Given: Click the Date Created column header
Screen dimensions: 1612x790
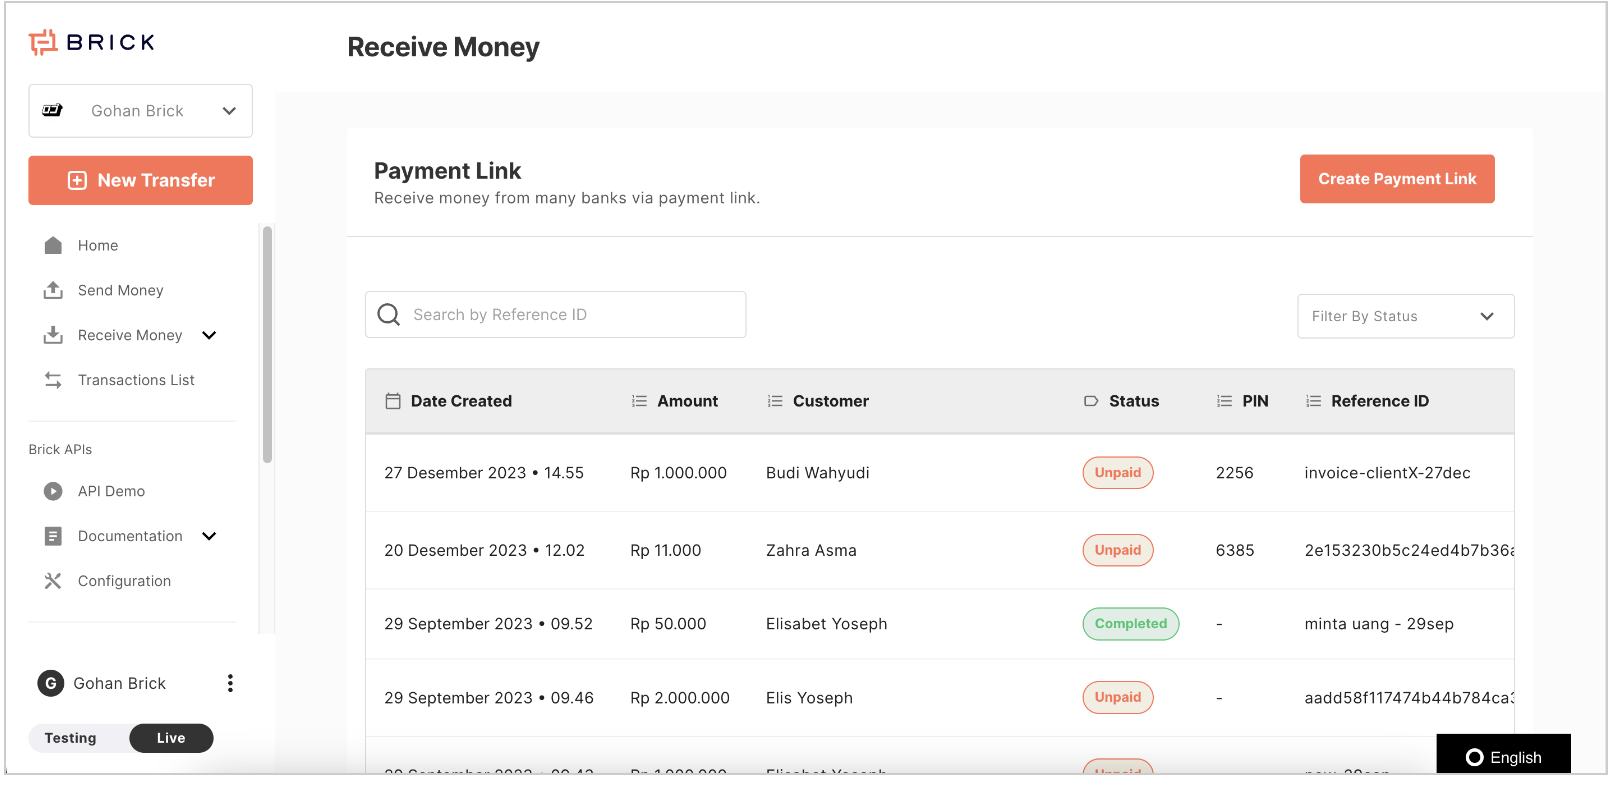Looking at the screenshot, I should (x=461, y=401).
